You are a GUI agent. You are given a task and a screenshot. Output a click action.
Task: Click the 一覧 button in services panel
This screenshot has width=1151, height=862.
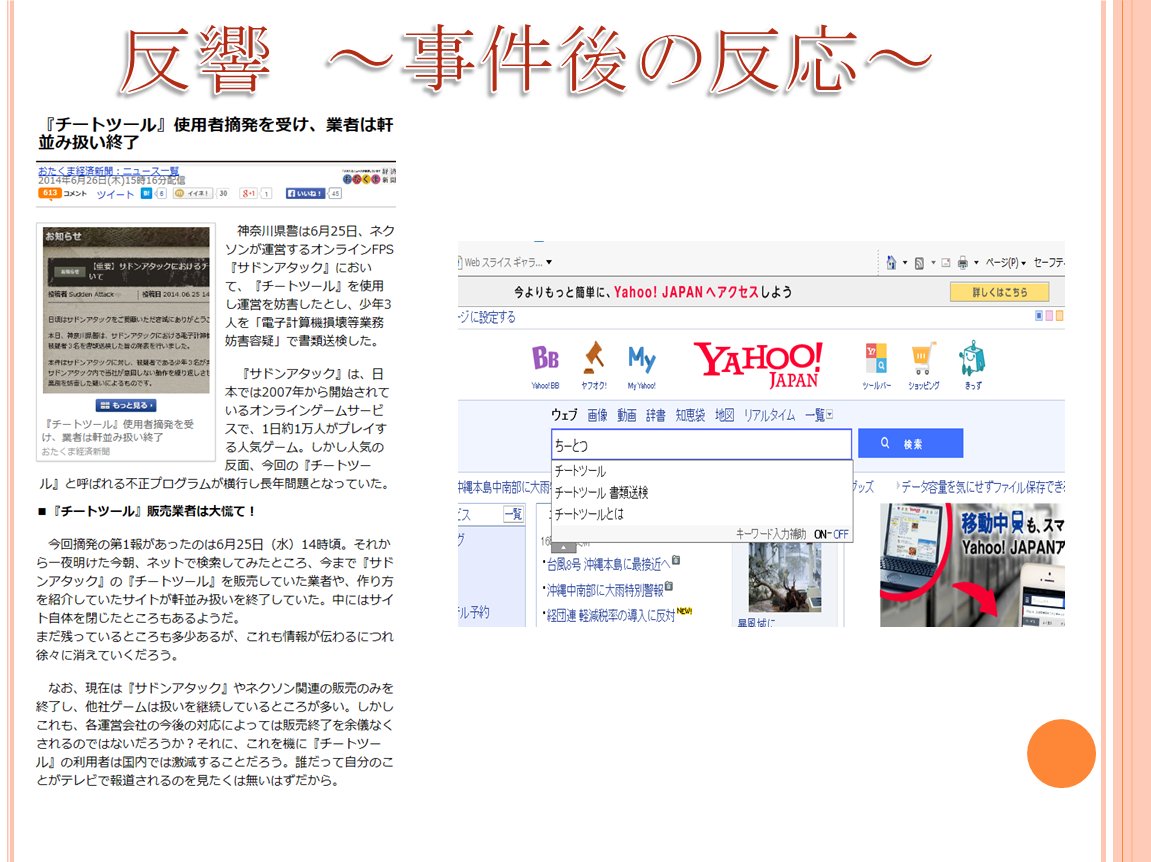click(x=513, y=514)
